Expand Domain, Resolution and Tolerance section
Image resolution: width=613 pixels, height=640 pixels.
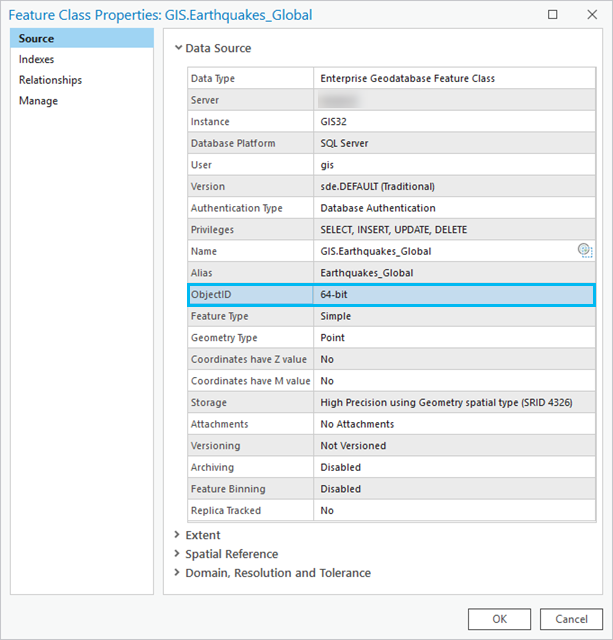click(178, 573)
